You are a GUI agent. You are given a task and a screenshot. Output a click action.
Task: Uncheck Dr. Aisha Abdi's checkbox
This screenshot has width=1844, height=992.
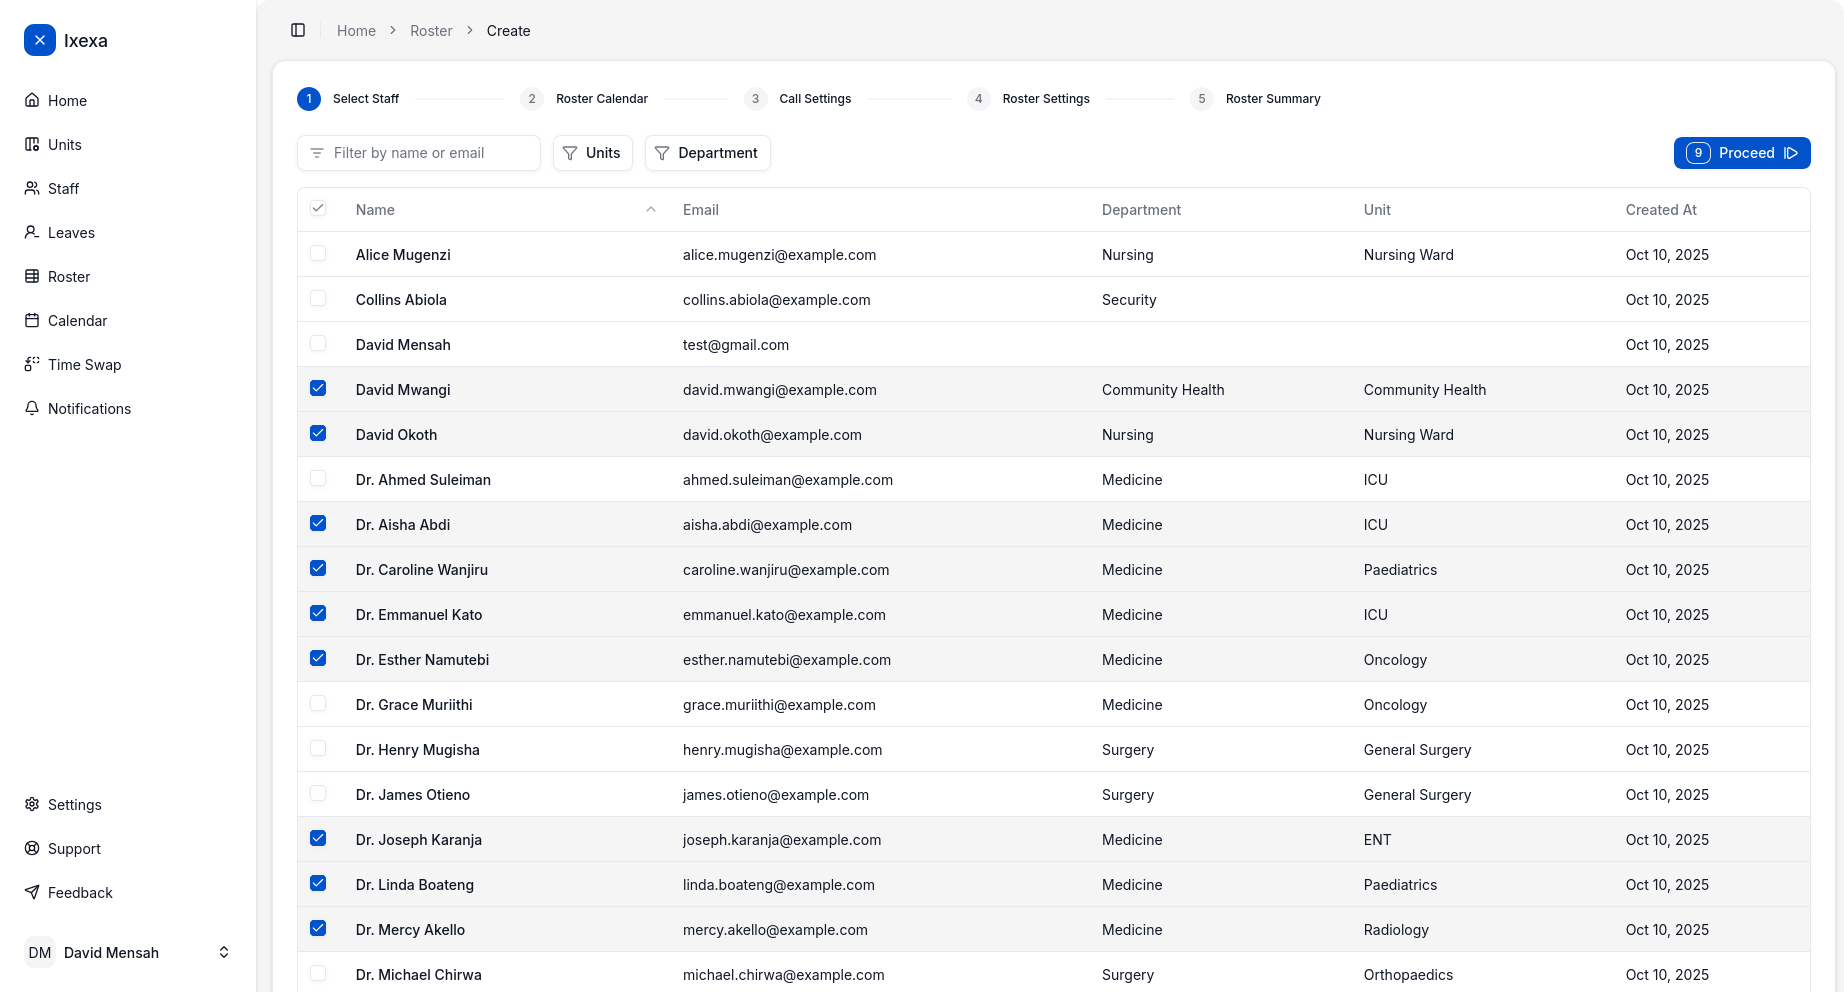(318, 523)
